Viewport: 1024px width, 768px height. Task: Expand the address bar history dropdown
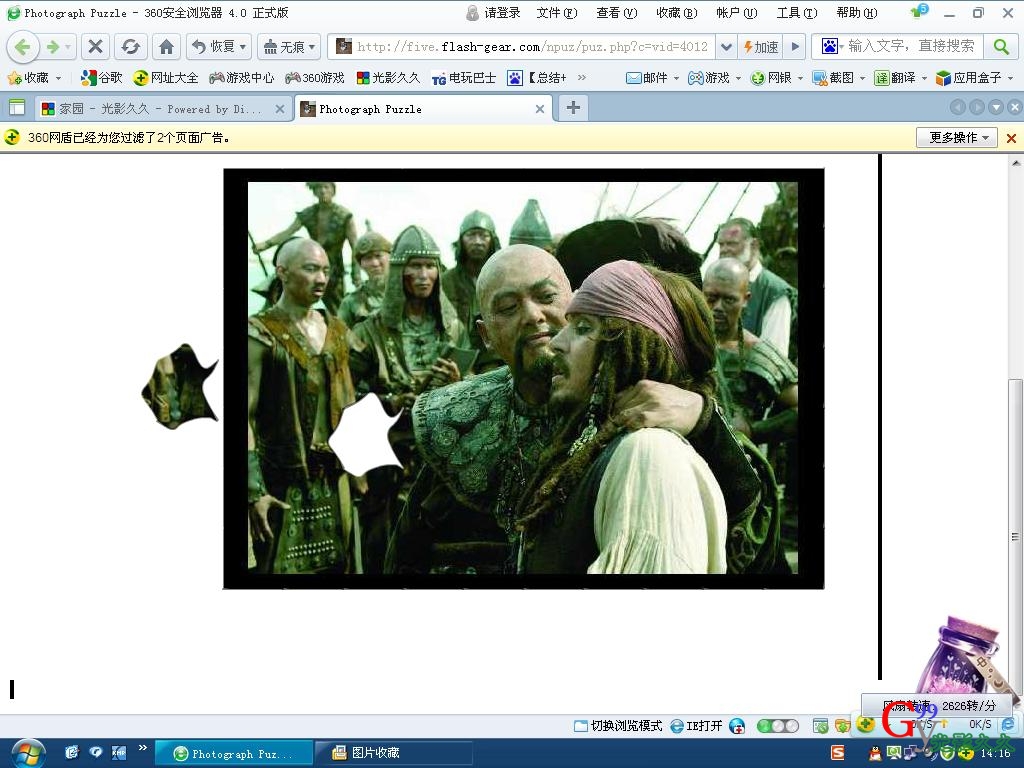(726, 46)
